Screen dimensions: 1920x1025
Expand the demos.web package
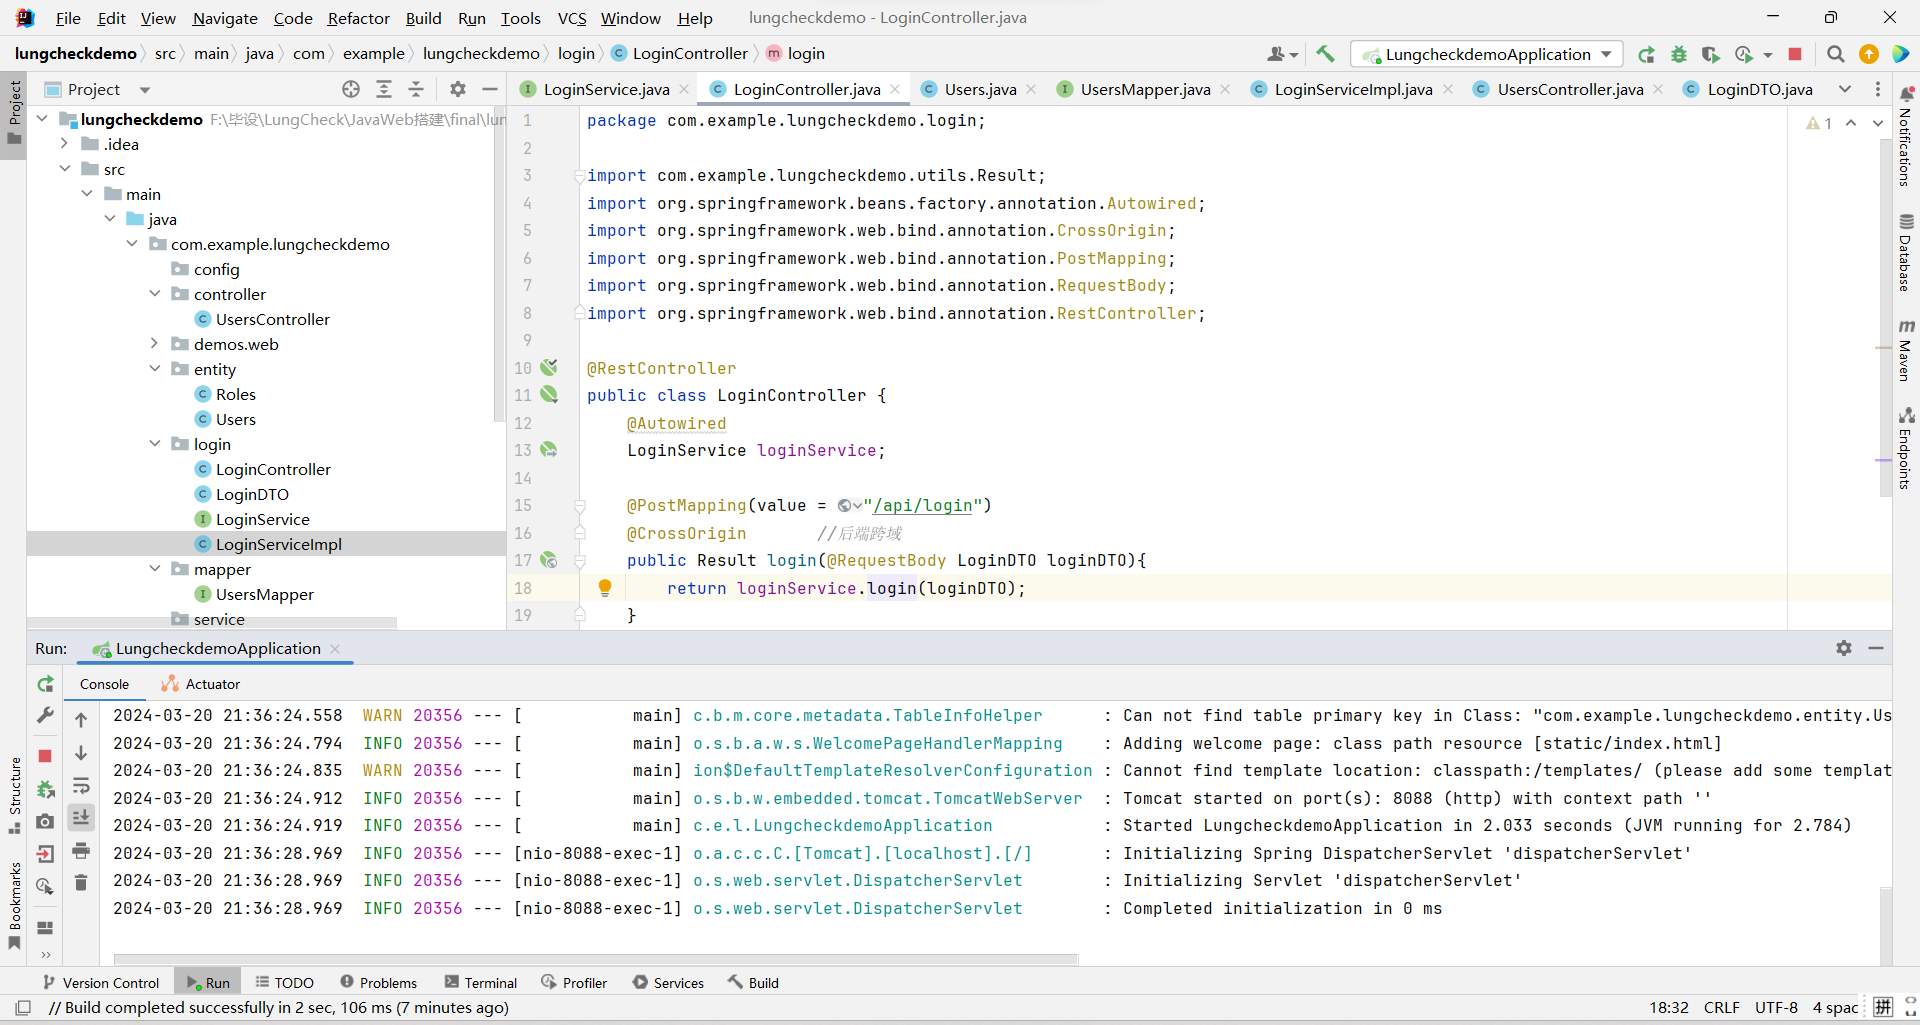(x=154, y=344)
